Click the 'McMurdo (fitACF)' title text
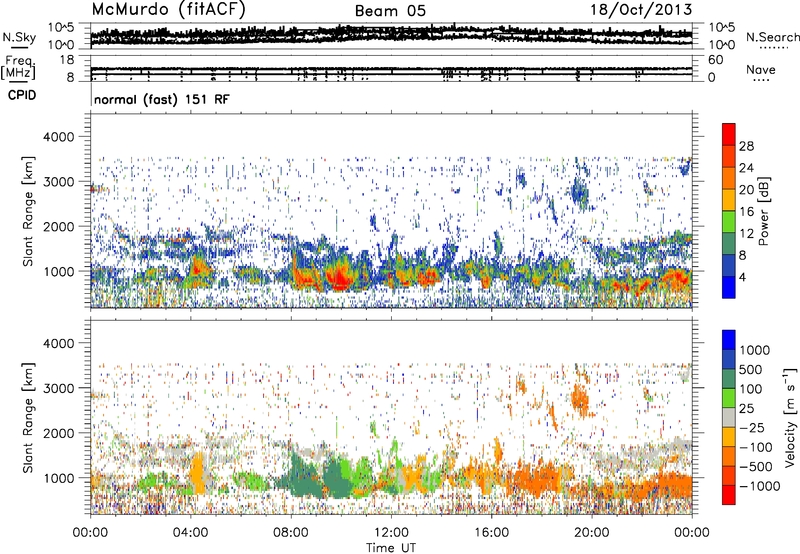Screen dimensions: 800x554 point(168,10)
